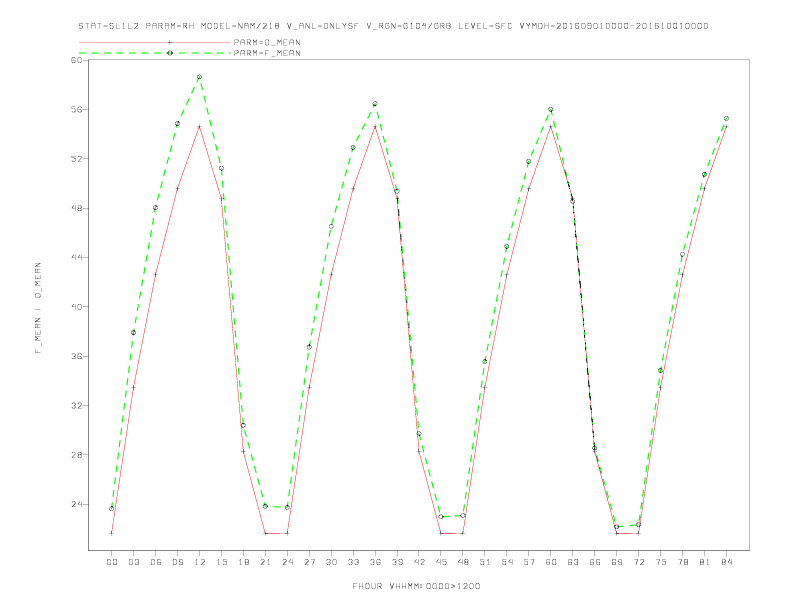Click the 'FHOUR VHHMM: 0000>1200' axis title
The height and width of the screenshot is (612, 792).
click(x=416, y=586)
